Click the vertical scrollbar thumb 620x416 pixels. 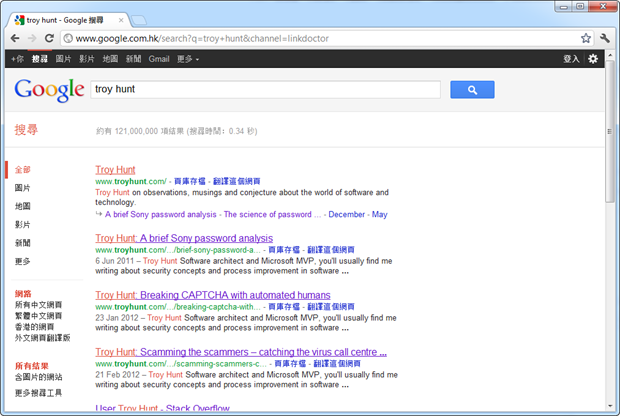click(609, 132)
